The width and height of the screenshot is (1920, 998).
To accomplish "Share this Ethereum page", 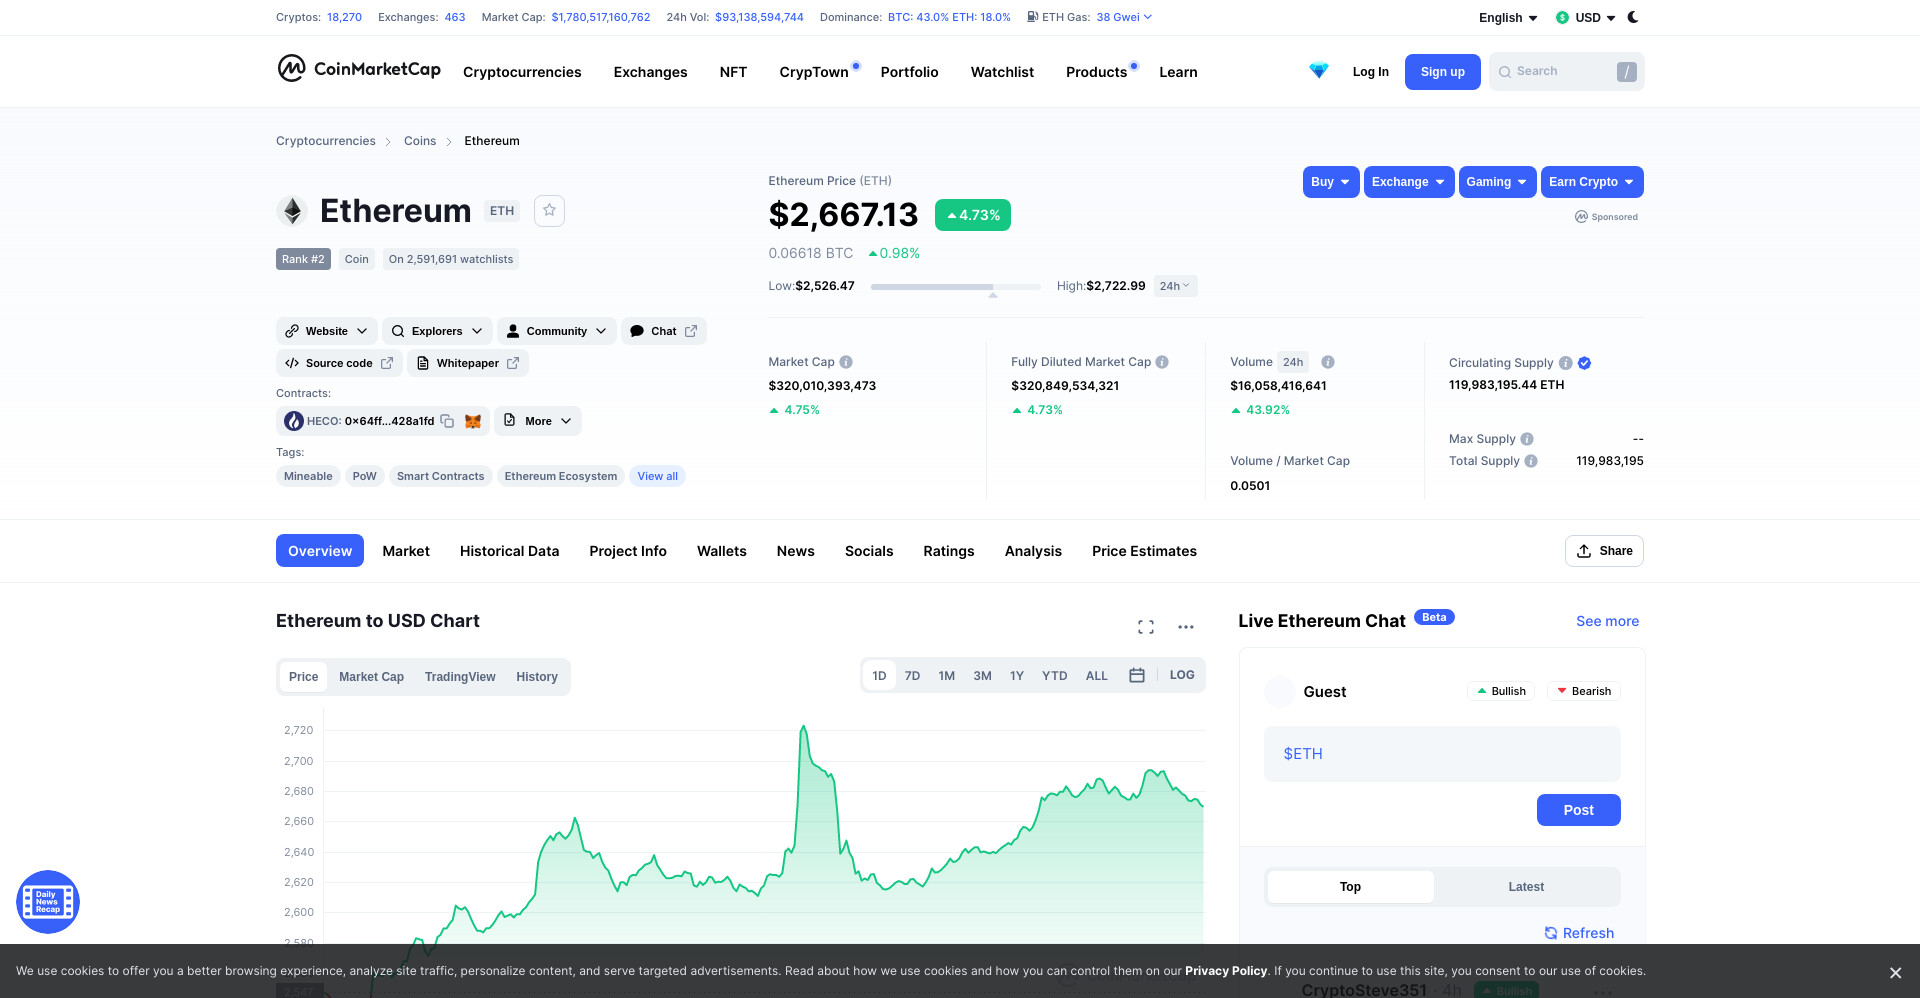I will point(1604,551).
